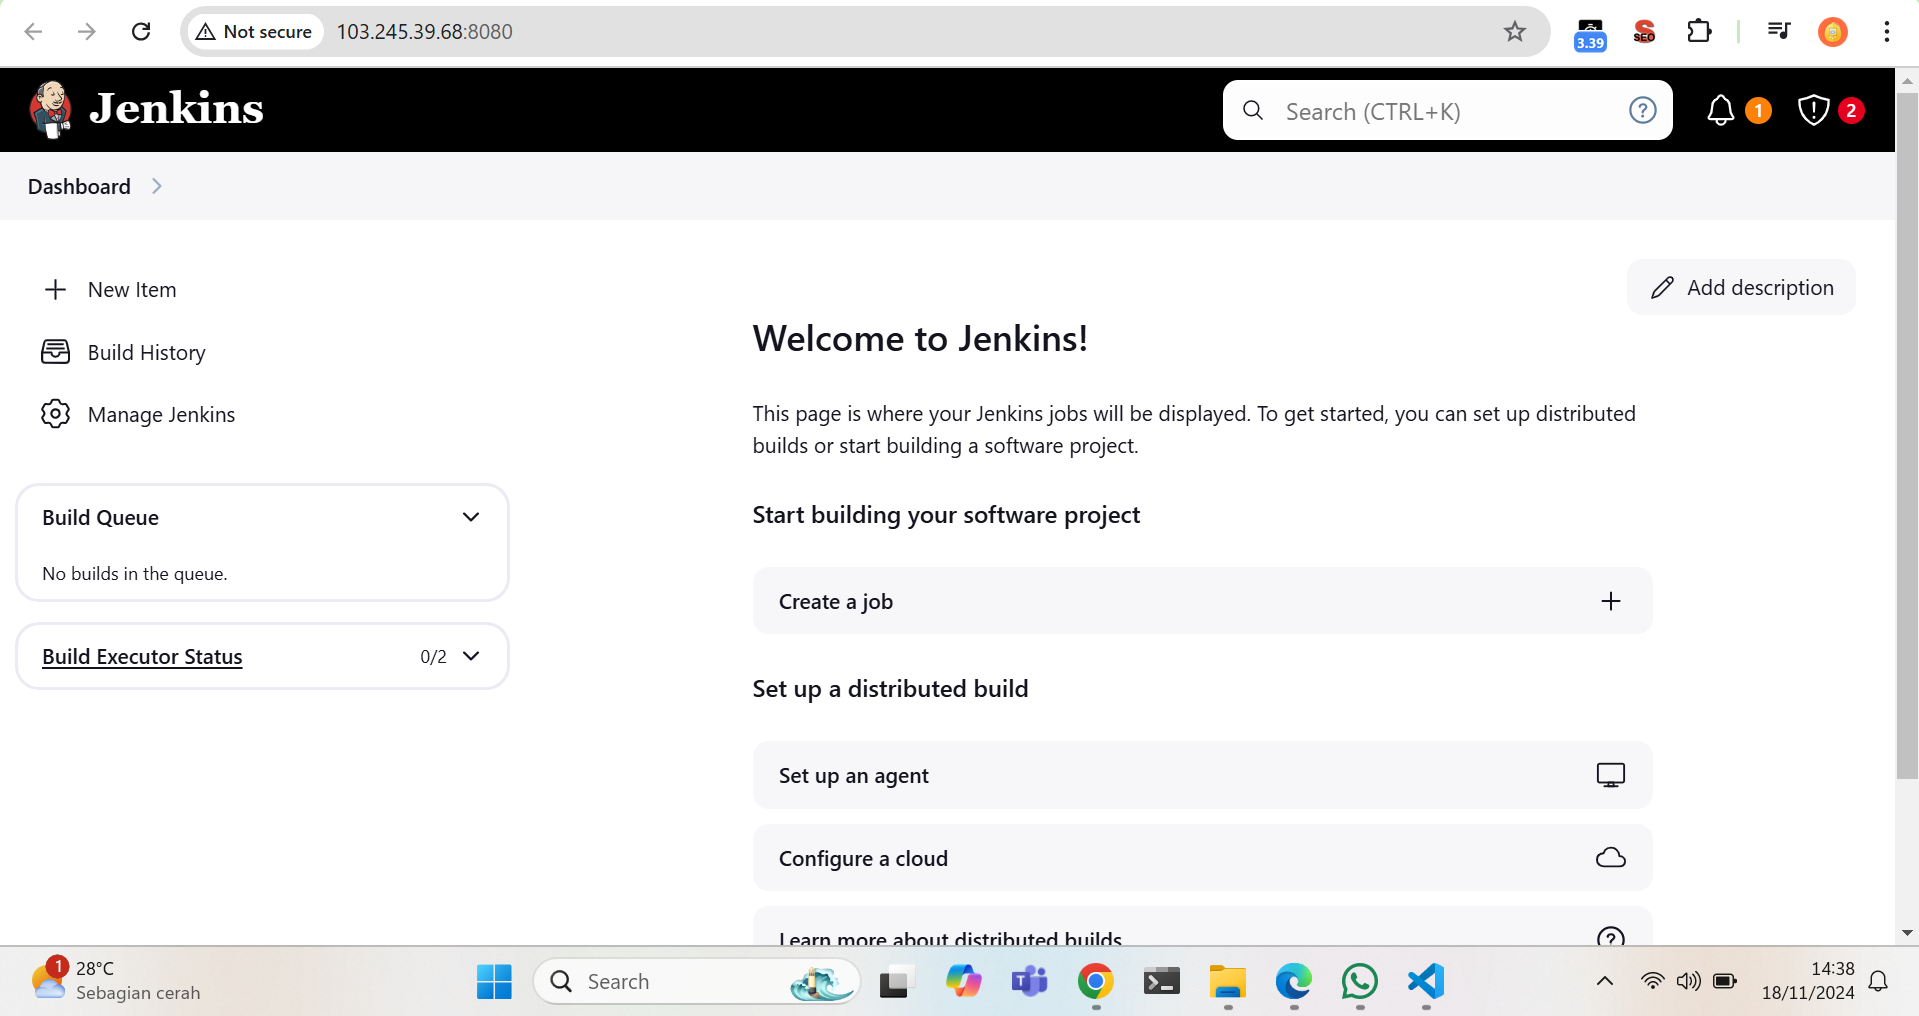1919x1016 pixels.
Task: Click plus icon on Create a job
Action: click(1610, 601)
